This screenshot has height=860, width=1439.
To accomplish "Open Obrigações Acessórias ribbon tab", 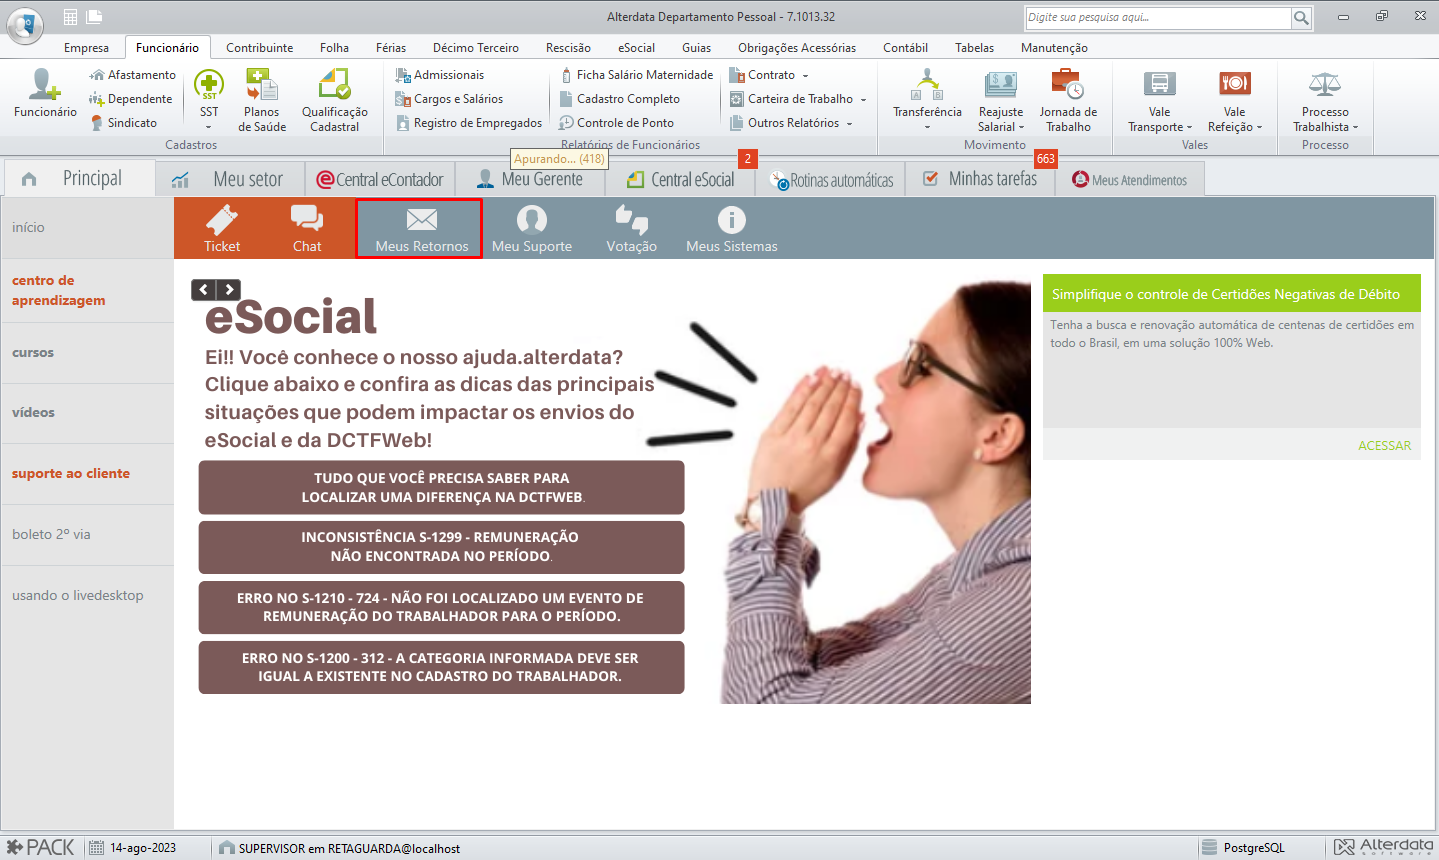I will [797, 48].
